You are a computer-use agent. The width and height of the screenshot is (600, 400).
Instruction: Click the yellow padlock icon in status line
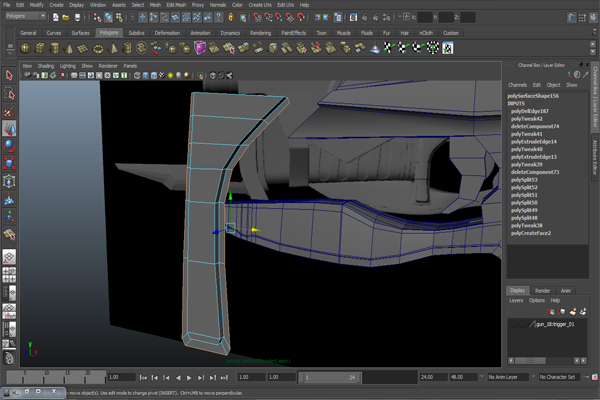pos(231,17)
